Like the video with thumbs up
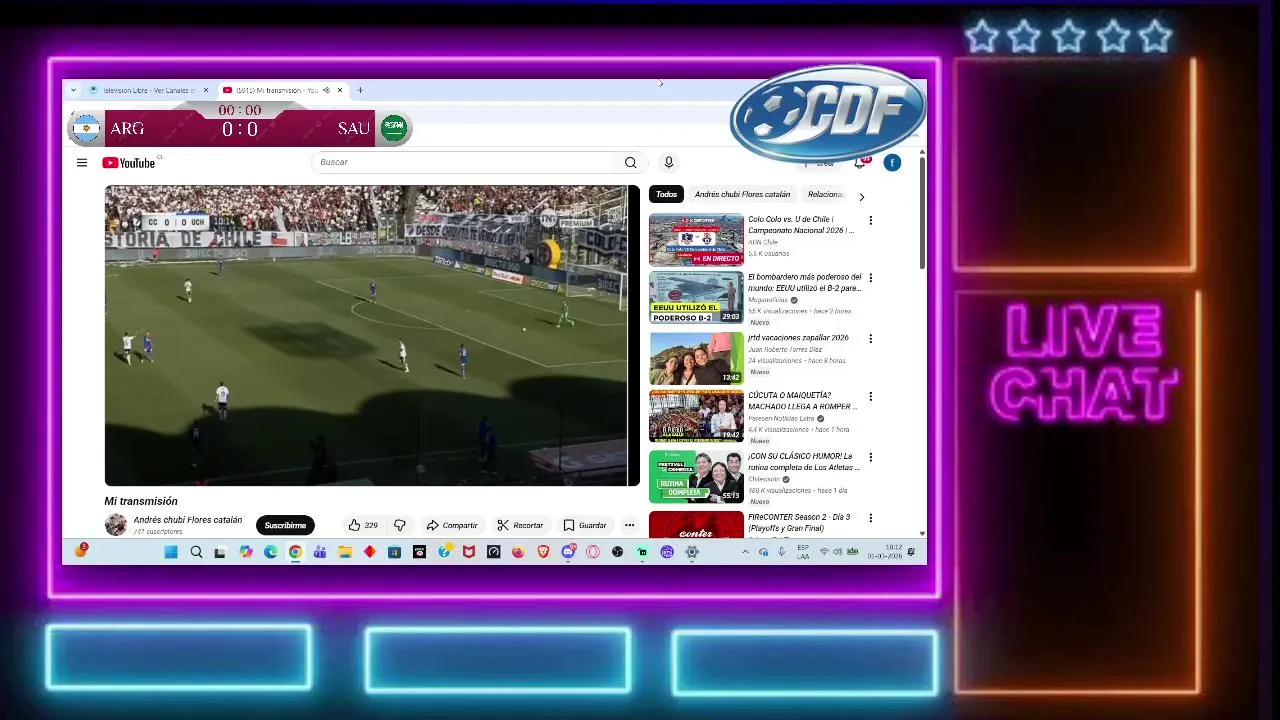 coord(363,525)
